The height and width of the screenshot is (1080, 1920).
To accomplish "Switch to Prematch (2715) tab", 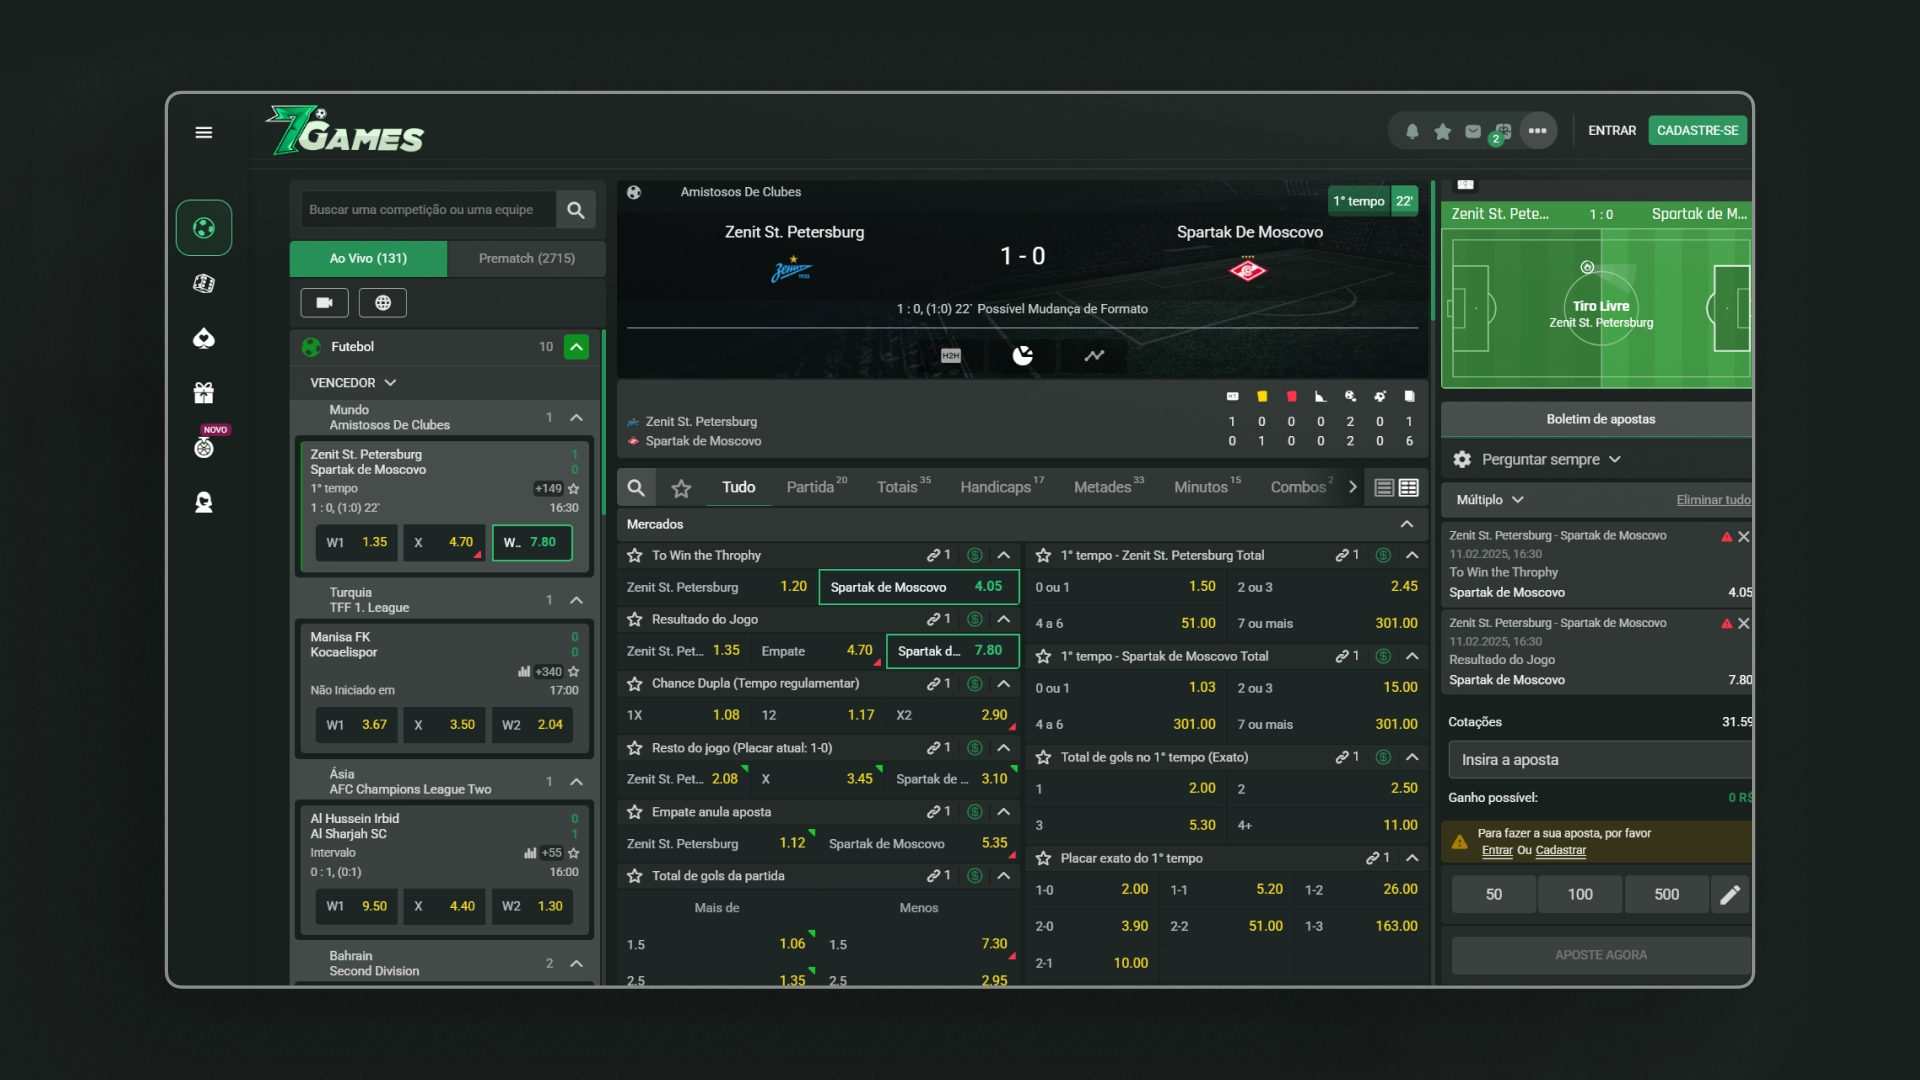I will coord(527,258).
